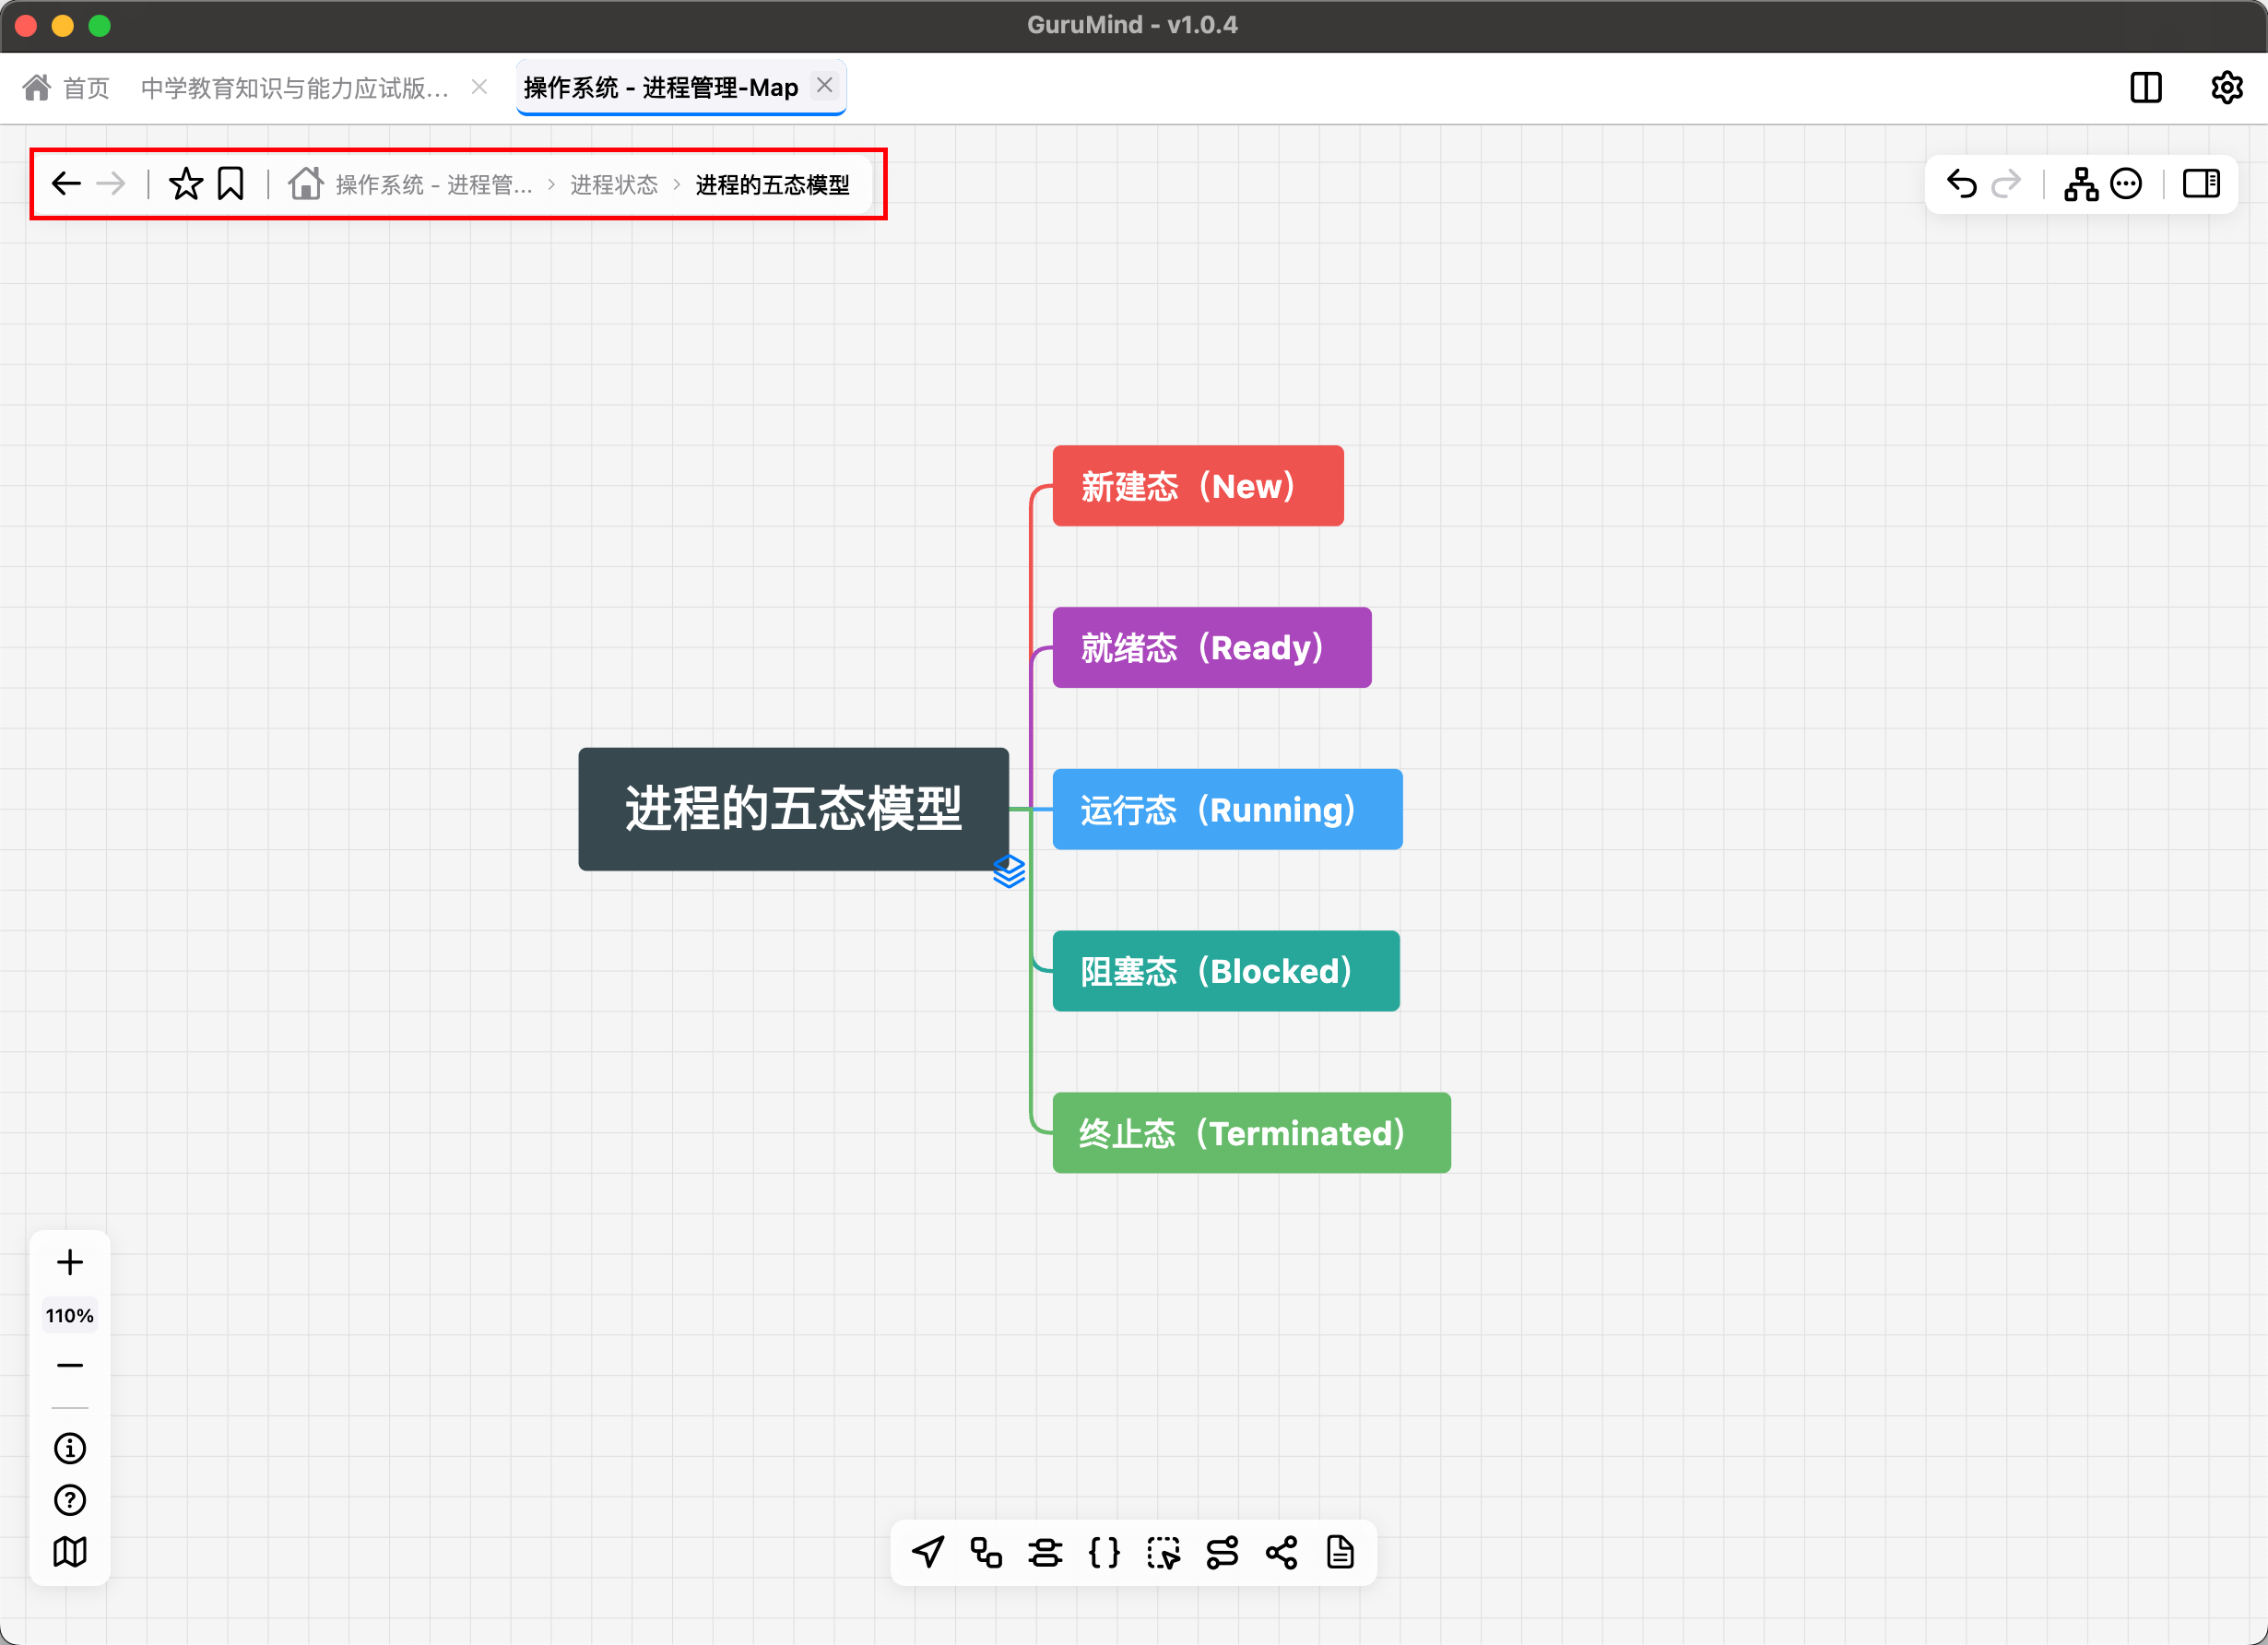2268x1645 pixels.
Task: Toggle the minimap view icon
Action: 70,1551
